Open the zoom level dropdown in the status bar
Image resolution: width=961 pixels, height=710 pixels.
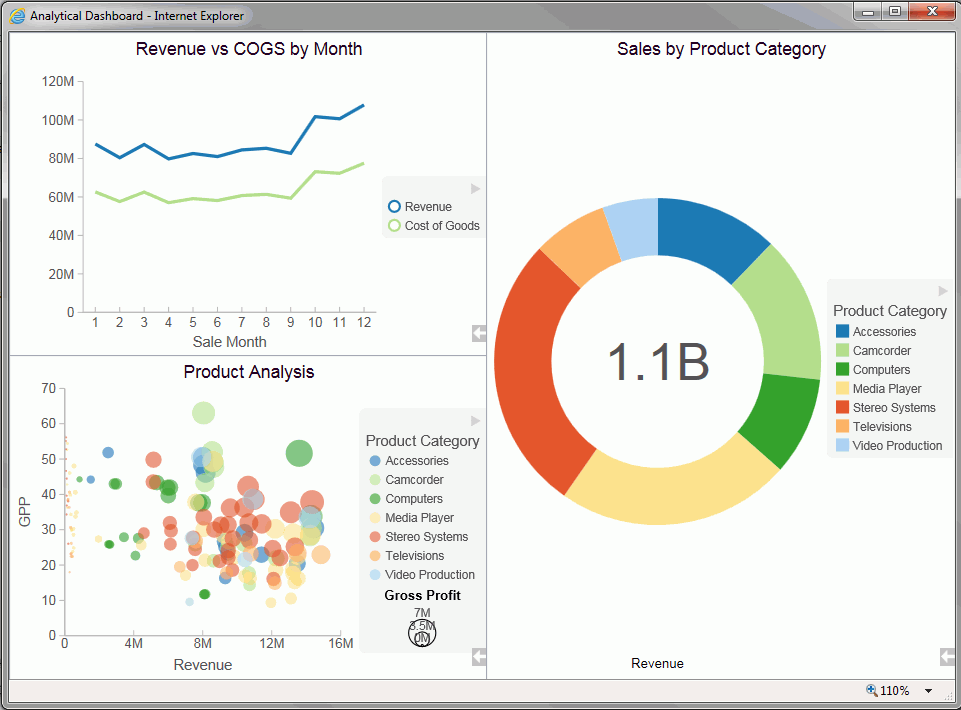[927, 690]
